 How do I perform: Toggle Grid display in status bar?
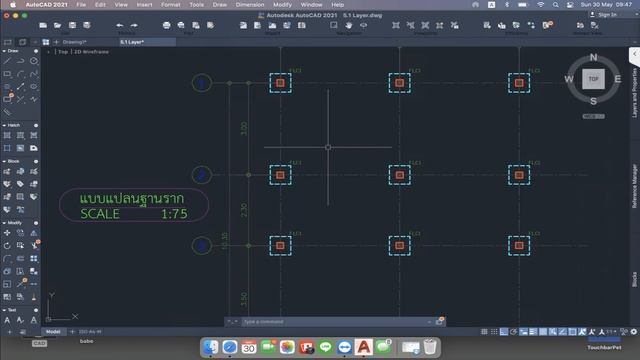click(484, 332)
